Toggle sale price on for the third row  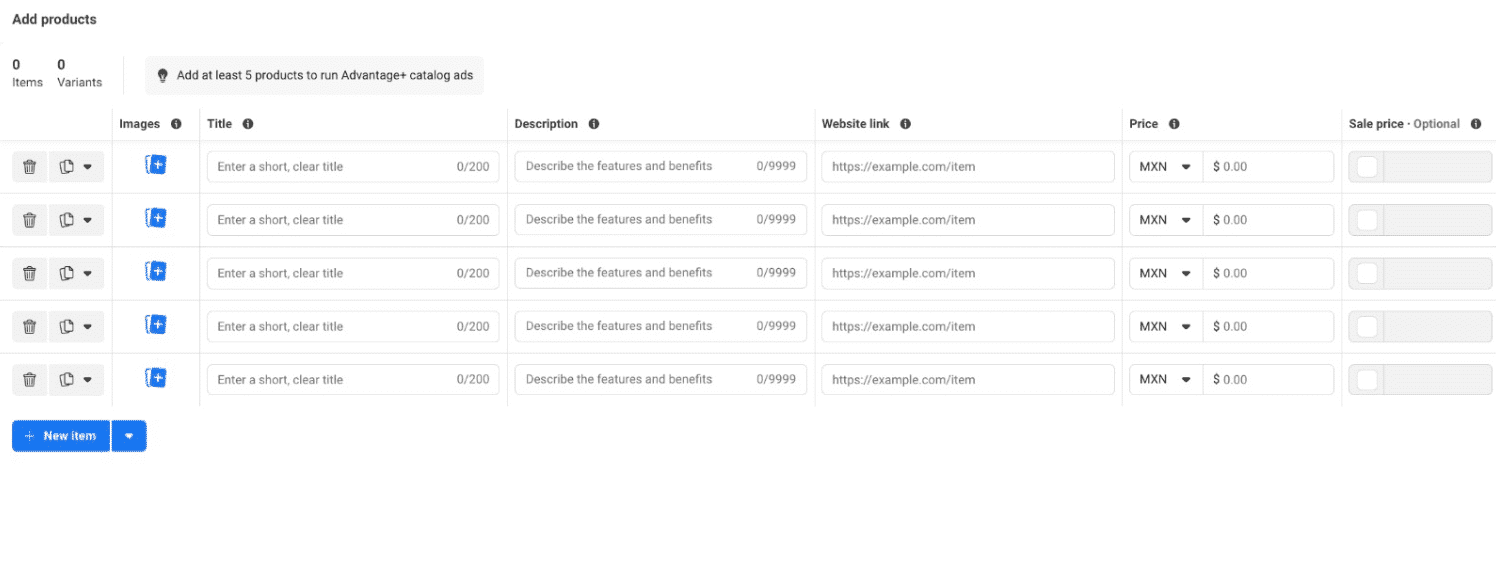tap(1367, 273)
